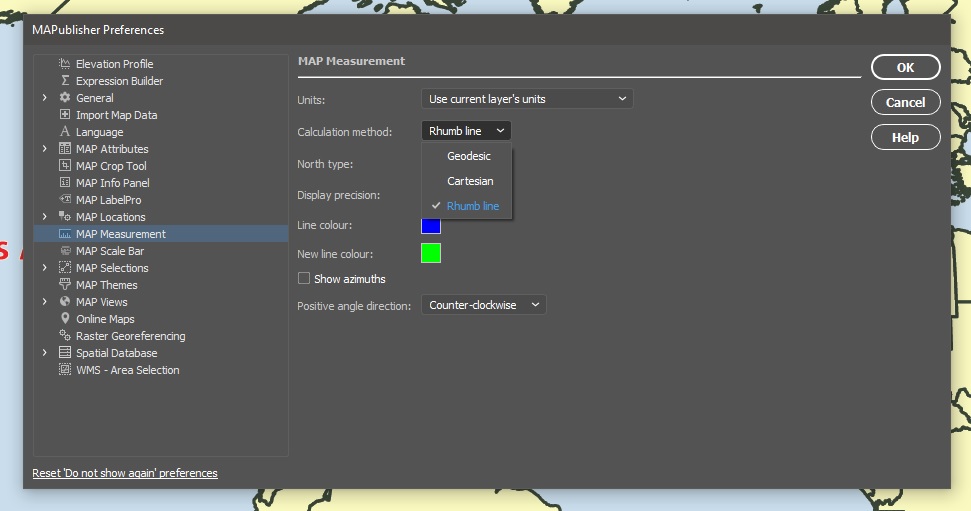Click the MAP Themes paint roller icon
This screenshot has width=971, height=511.
64,284
